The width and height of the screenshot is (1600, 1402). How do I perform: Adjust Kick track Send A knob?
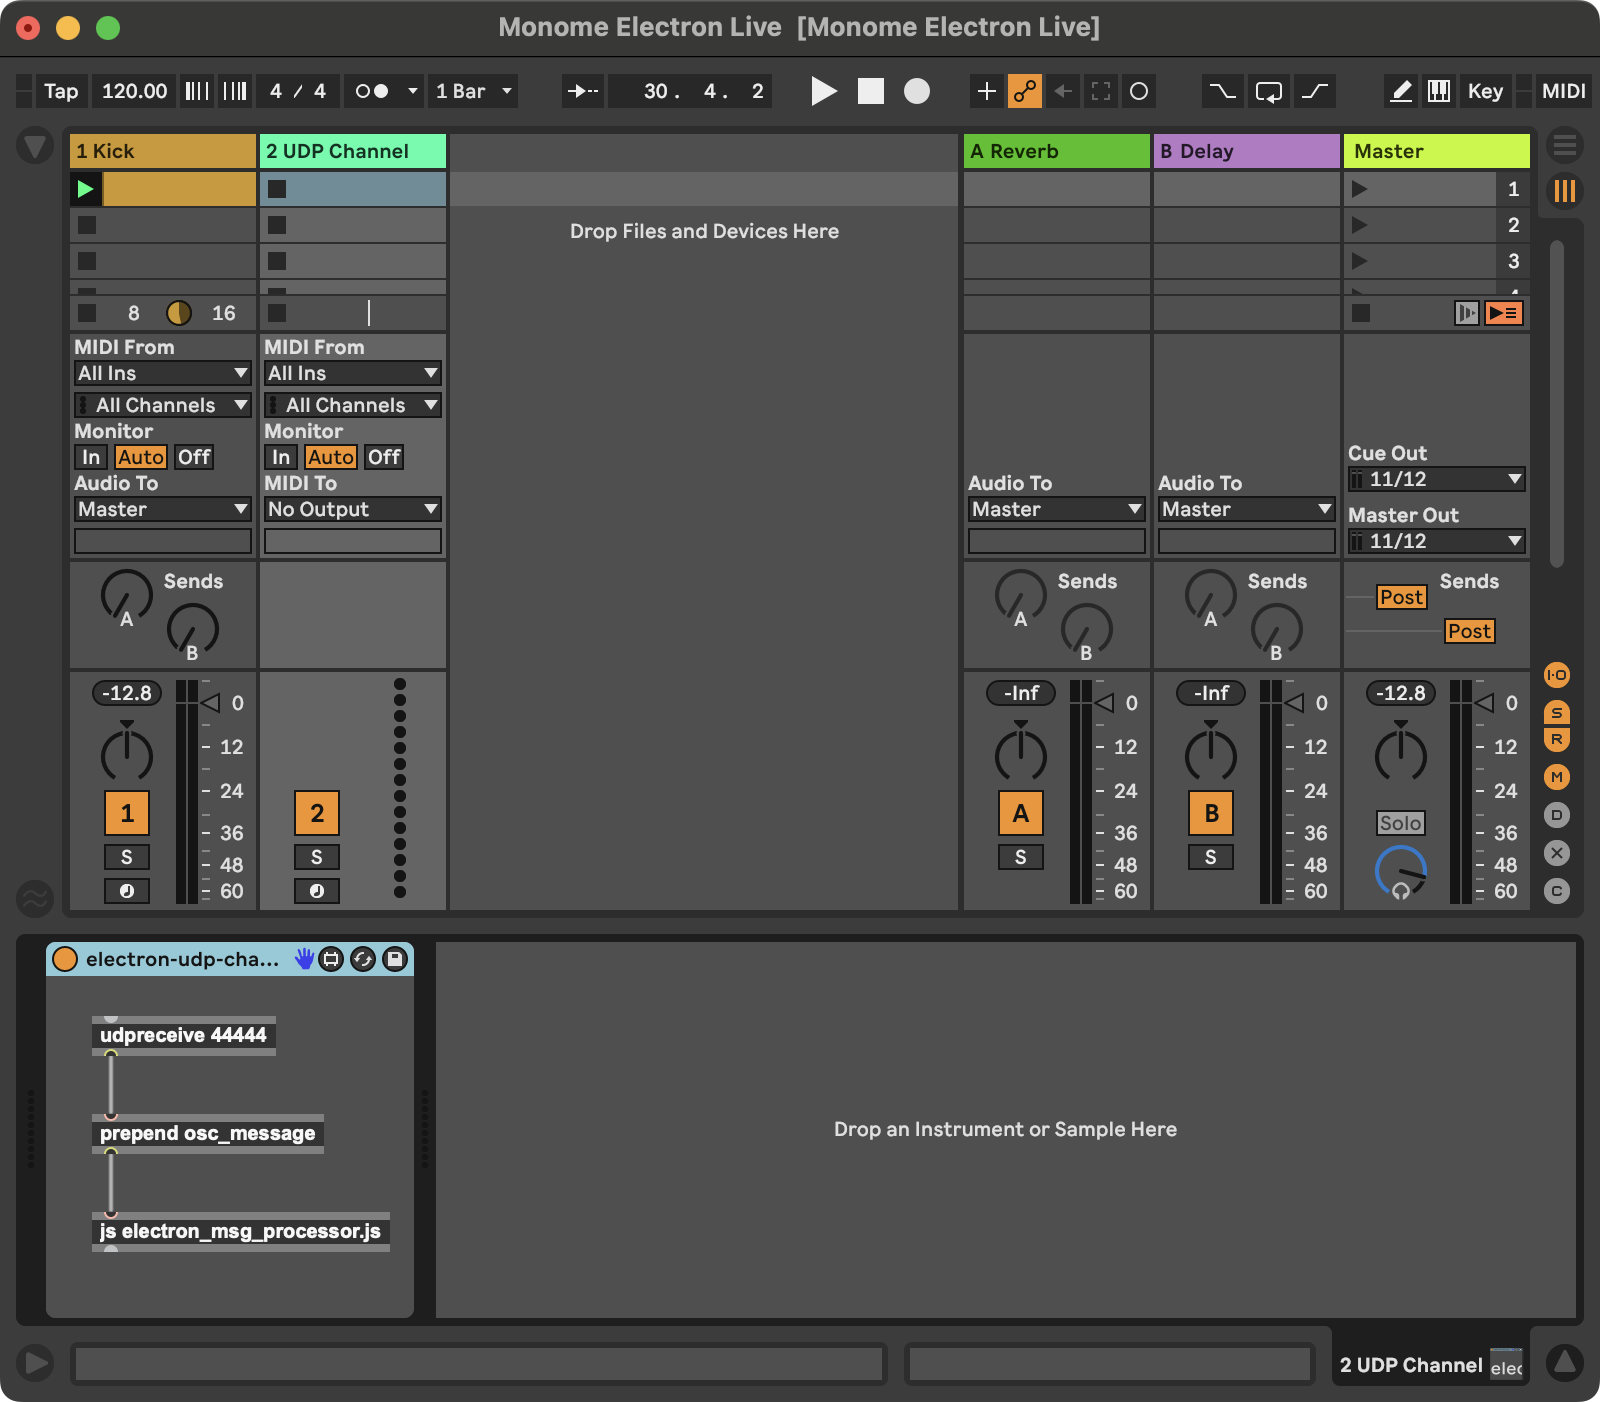pos(127,596)
